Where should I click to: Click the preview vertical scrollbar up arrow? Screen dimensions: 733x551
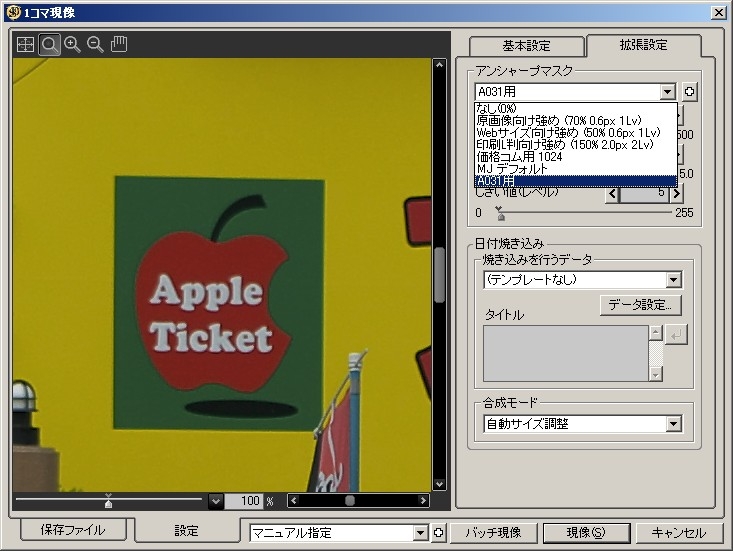pos(439,65)
